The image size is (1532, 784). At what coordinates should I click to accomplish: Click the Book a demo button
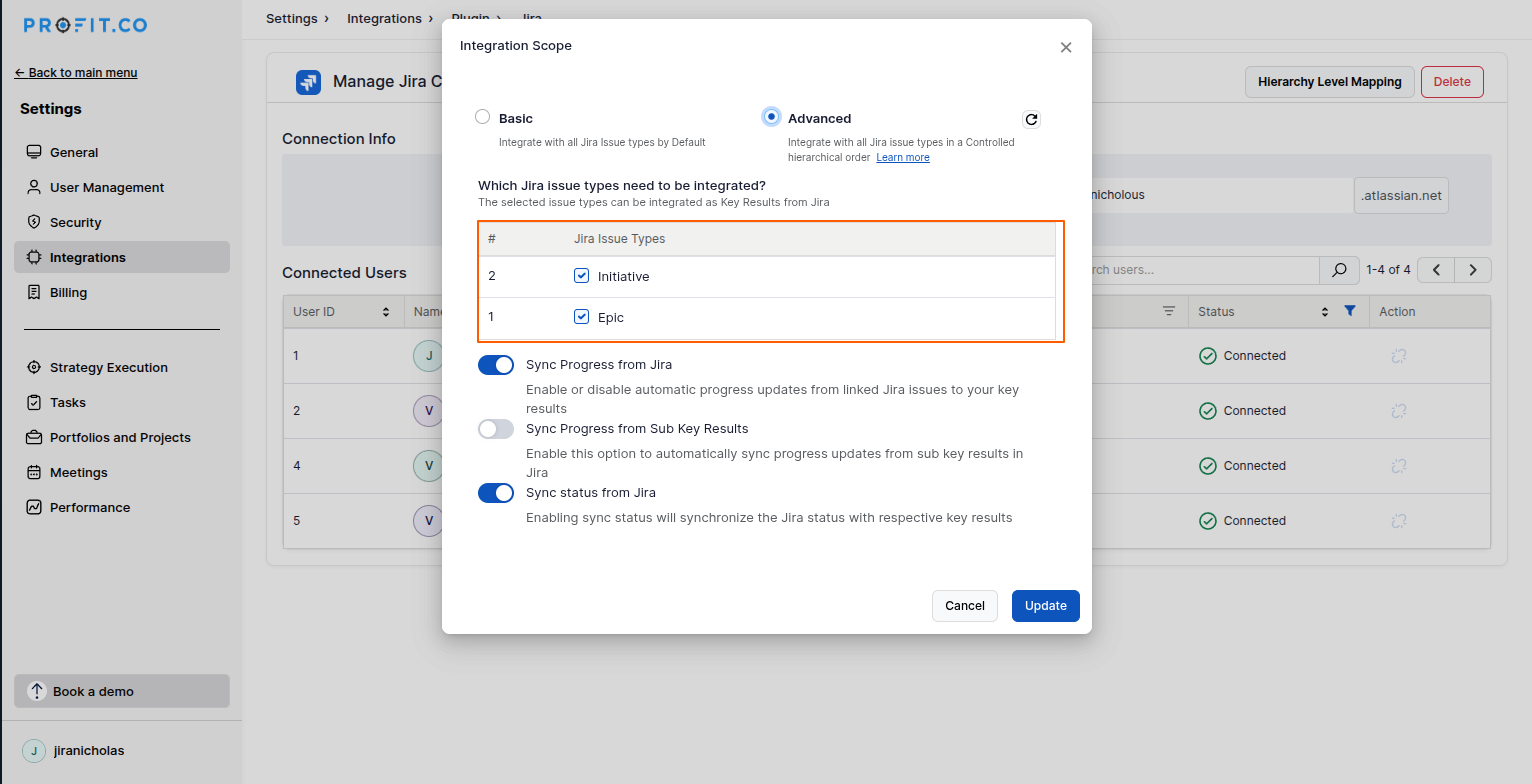[122, 691]
